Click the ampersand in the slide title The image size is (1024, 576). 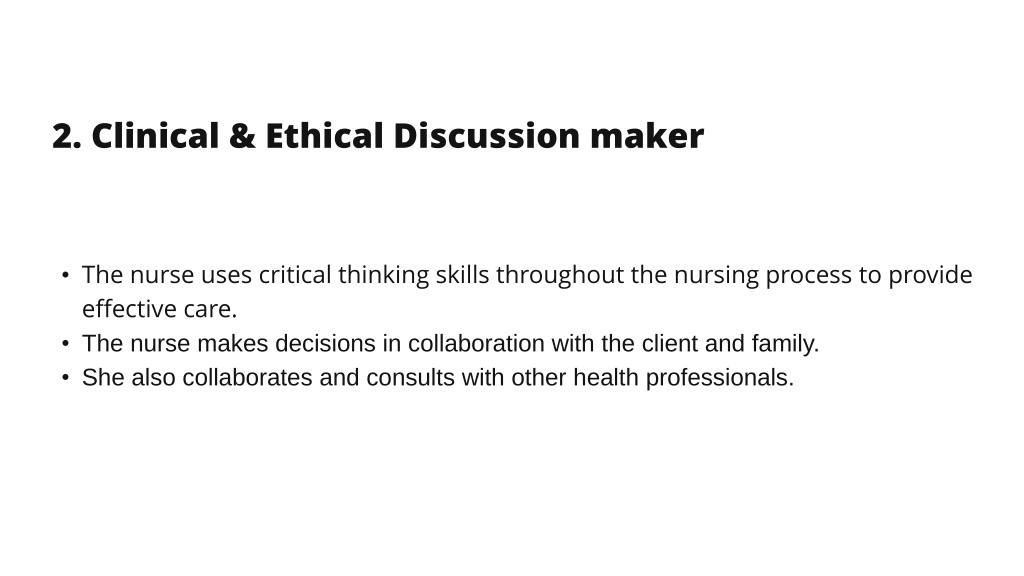pyautogui.click(x=242, y=136)
